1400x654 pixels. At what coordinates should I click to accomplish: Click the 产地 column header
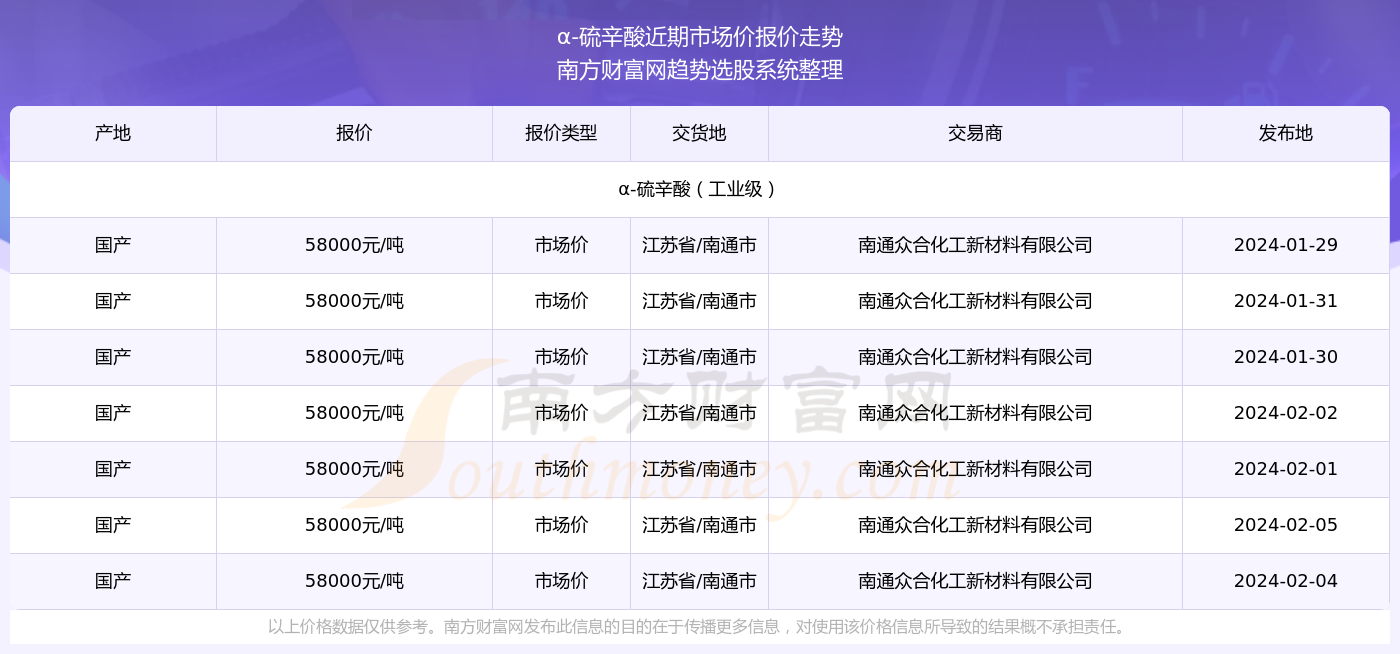pos(113,133)
